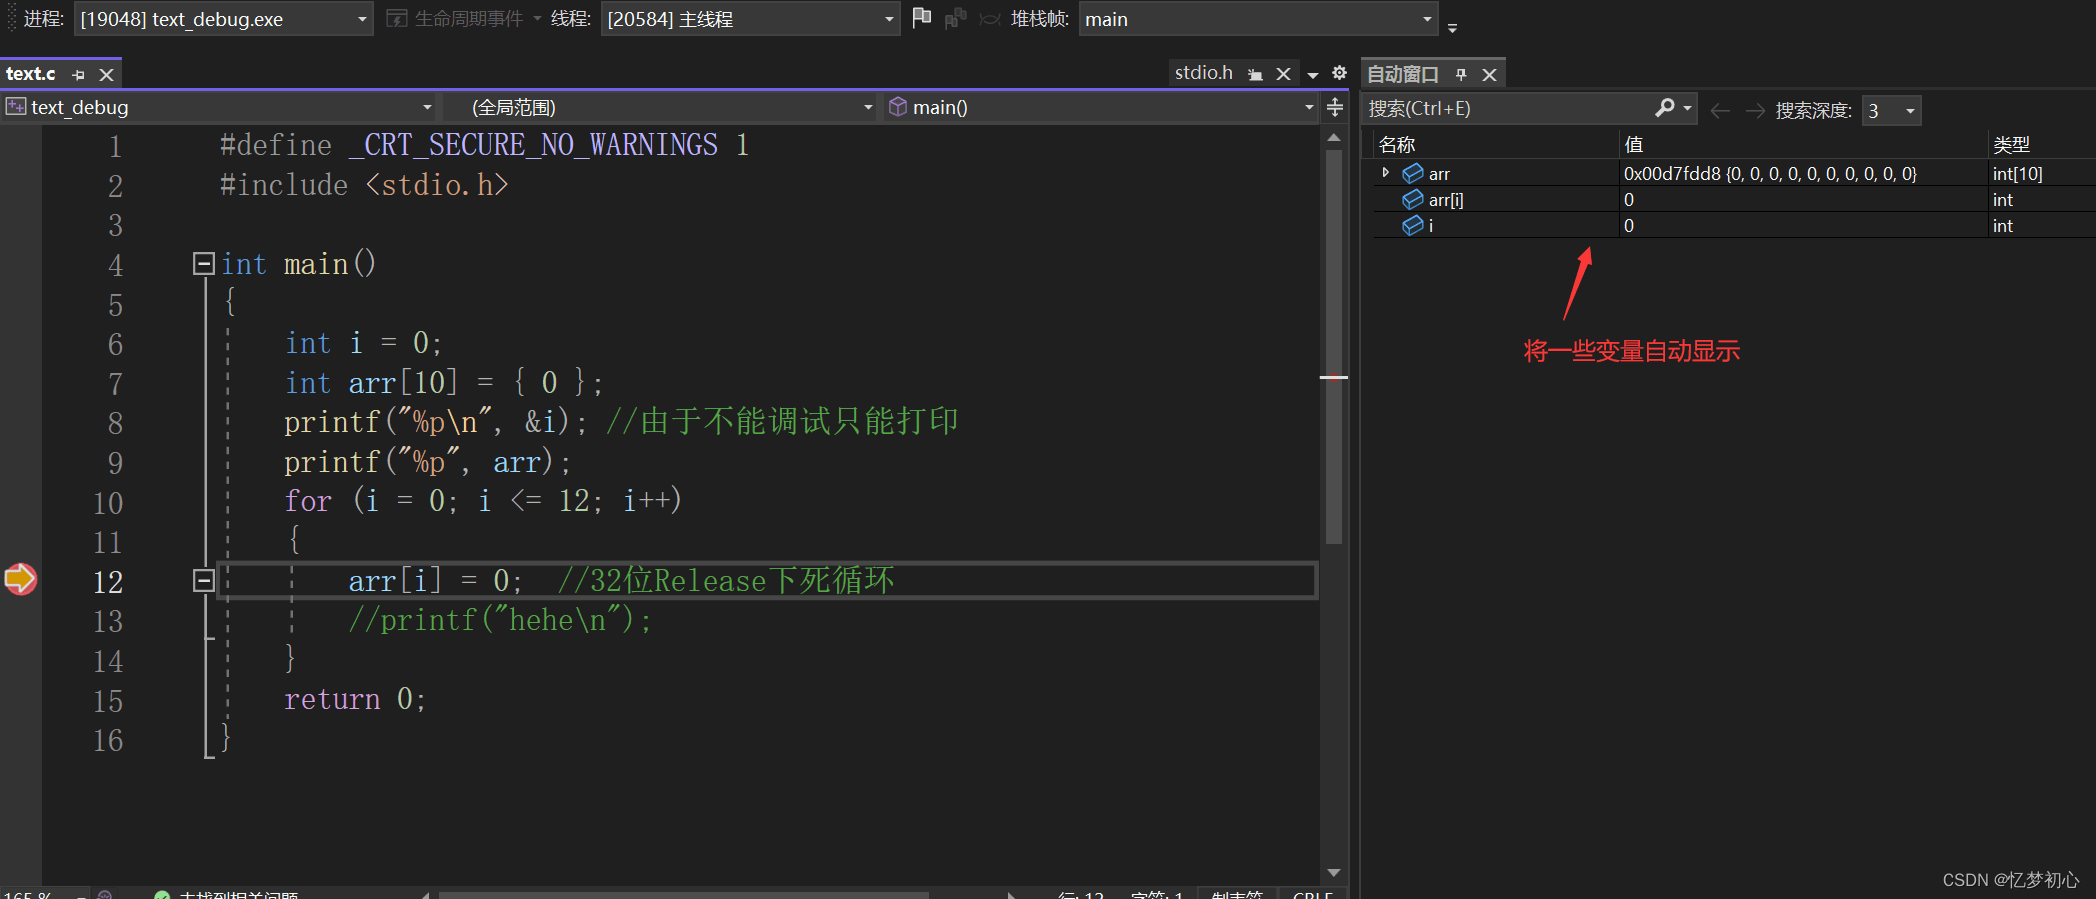Select the arr variable icon in Autos

pyautogui.click(x=1413, y=173)
